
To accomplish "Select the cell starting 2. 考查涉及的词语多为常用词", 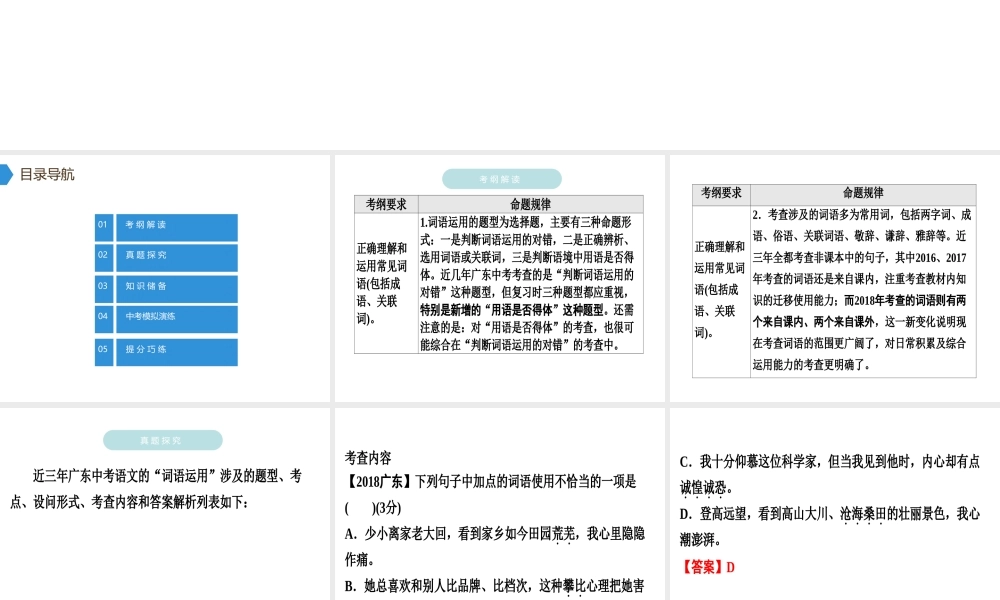I will [863, 290].
